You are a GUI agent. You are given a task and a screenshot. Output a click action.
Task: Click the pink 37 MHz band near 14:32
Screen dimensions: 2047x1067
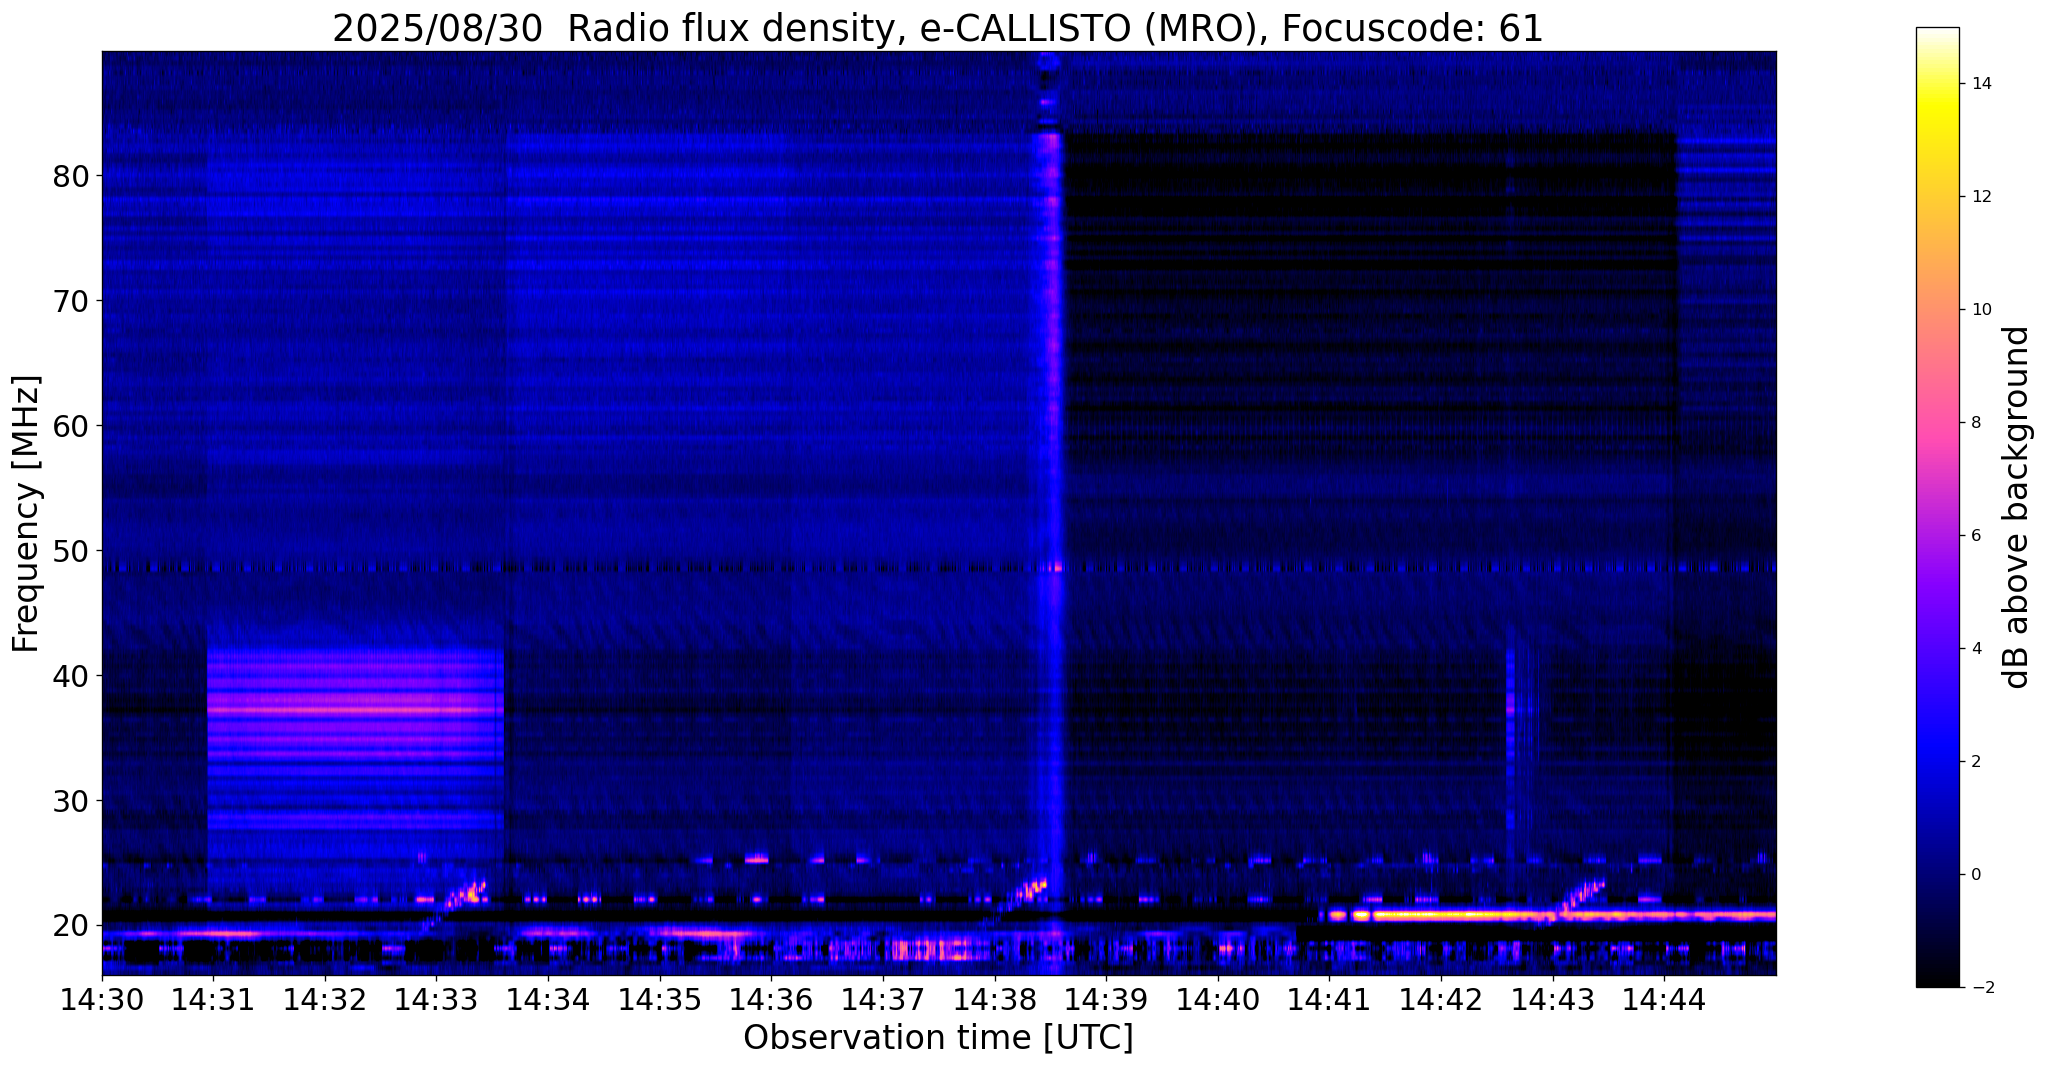[355, 709]
